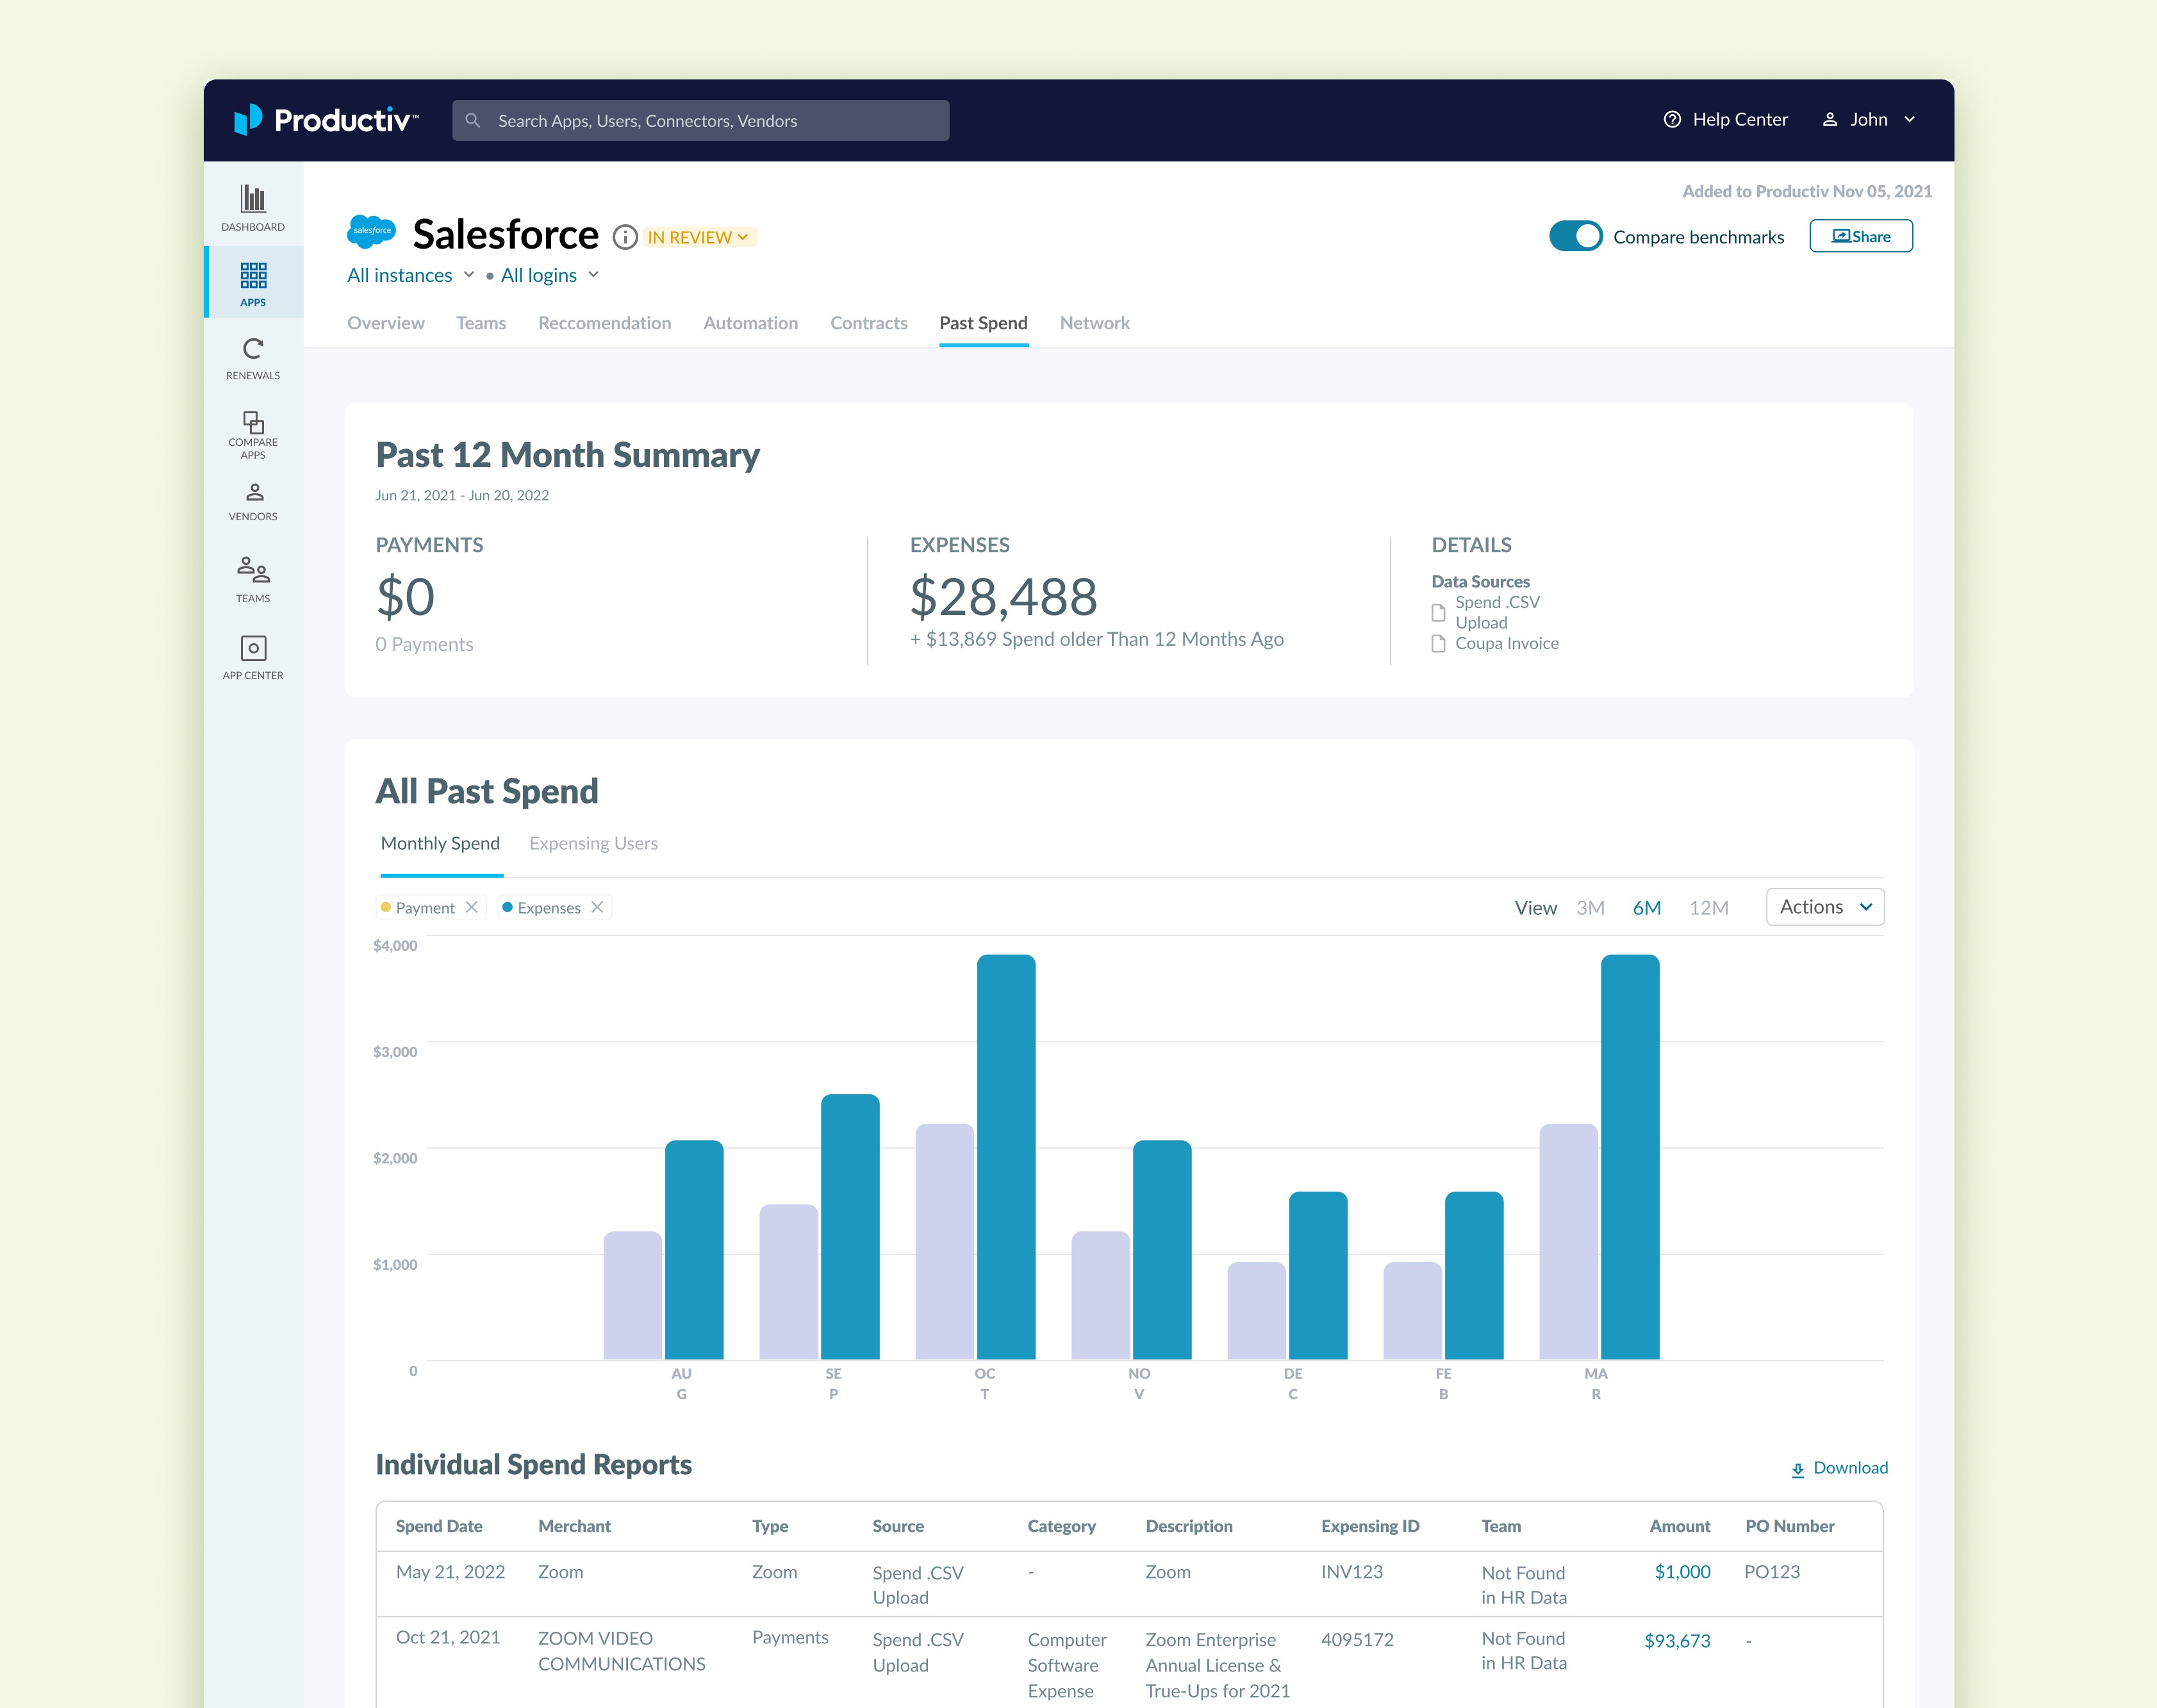Screen dimensions: 2157x1708
Task: Click the March expenses bar in chart
Action: pos(1630,1157)
